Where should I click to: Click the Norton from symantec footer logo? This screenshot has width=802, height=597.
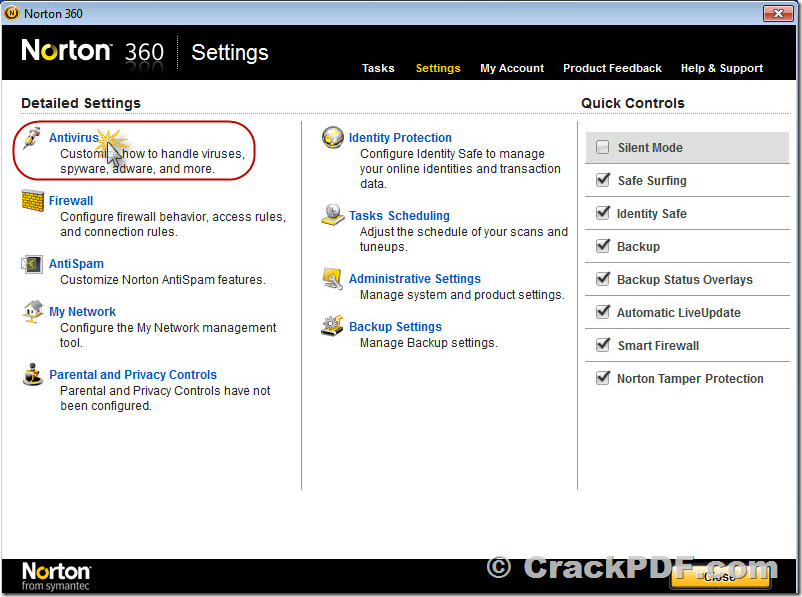[56, 576]
